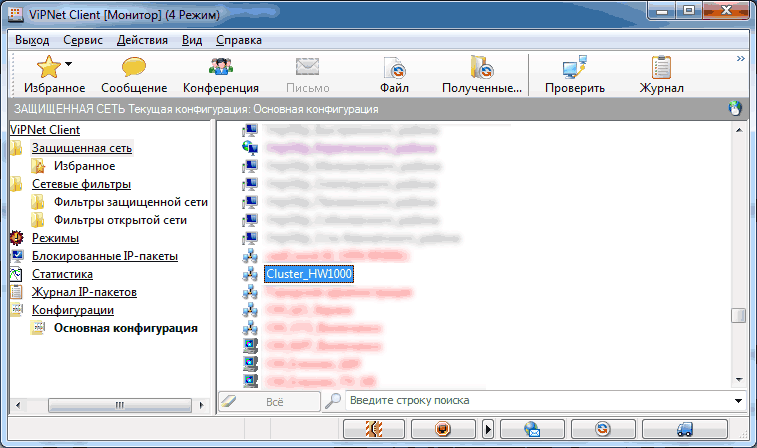Select Фильтры защищенной сети
The image size is (757, 448).
pyautogui.click(x=131, y=202)
